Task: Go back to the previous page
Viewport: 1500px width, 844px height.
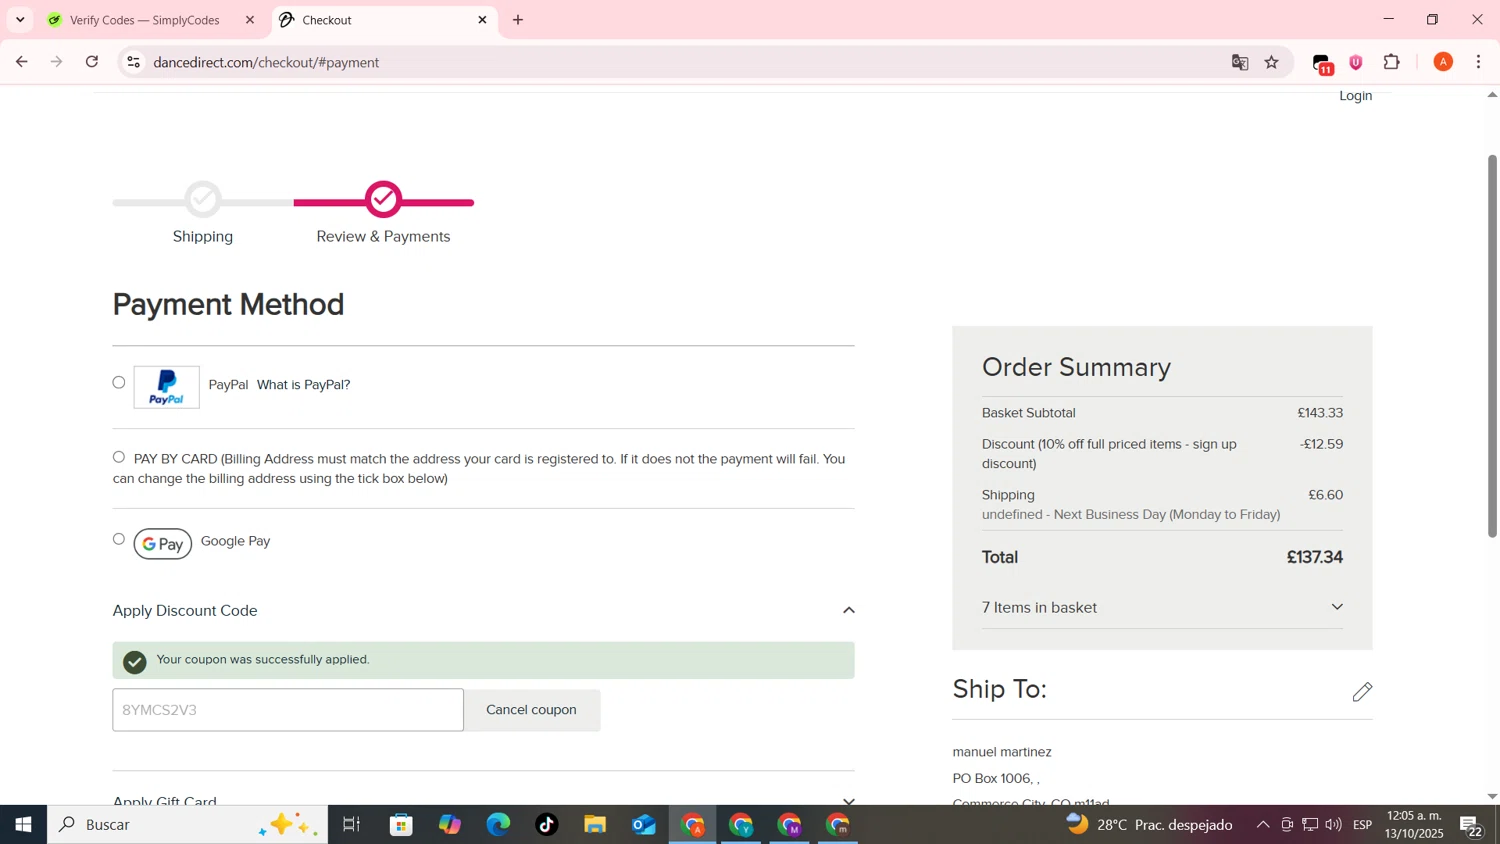Action: 21,62
